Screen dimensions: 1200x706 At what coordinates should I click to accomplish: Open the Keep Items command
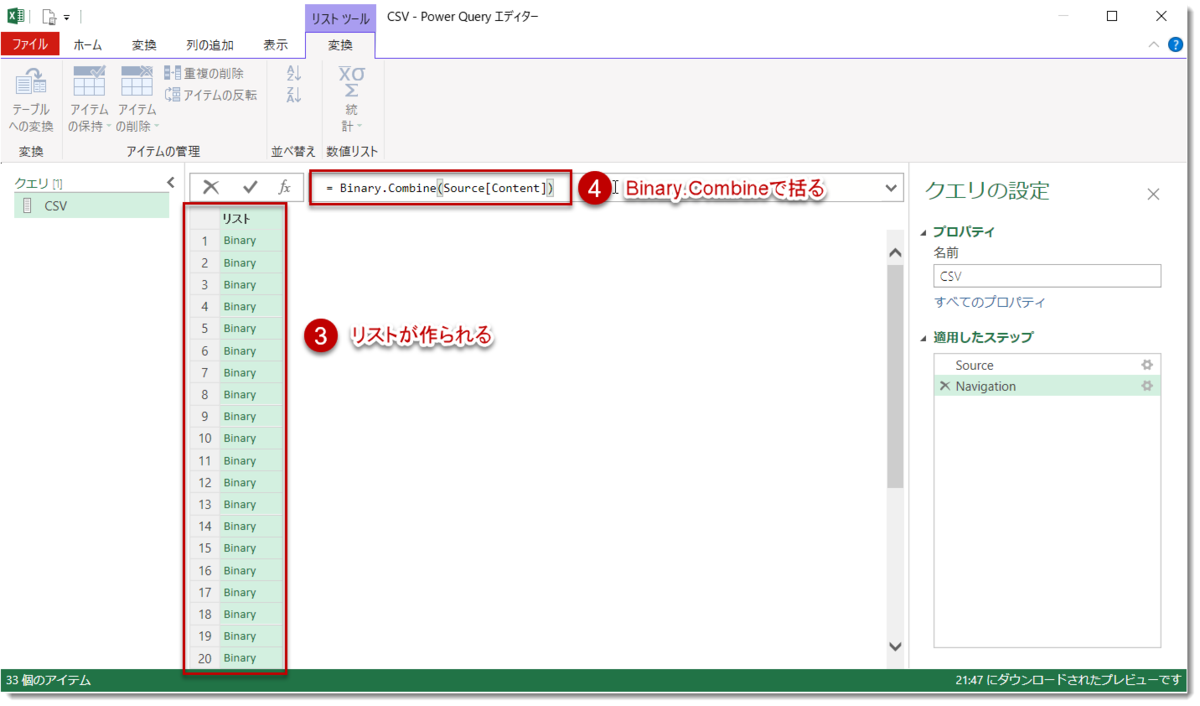[89, 100]
